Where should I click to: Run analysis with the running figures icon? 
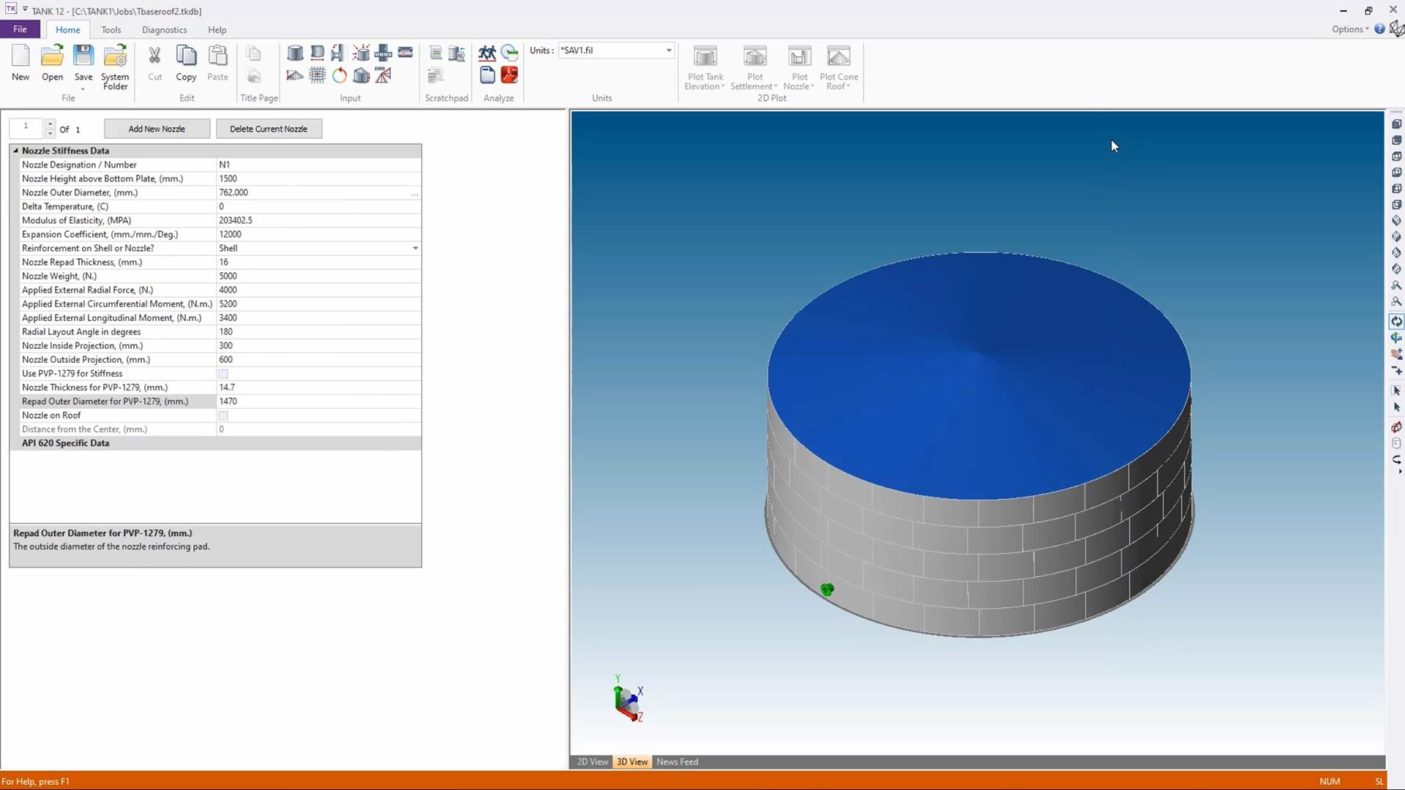point(487,53)
